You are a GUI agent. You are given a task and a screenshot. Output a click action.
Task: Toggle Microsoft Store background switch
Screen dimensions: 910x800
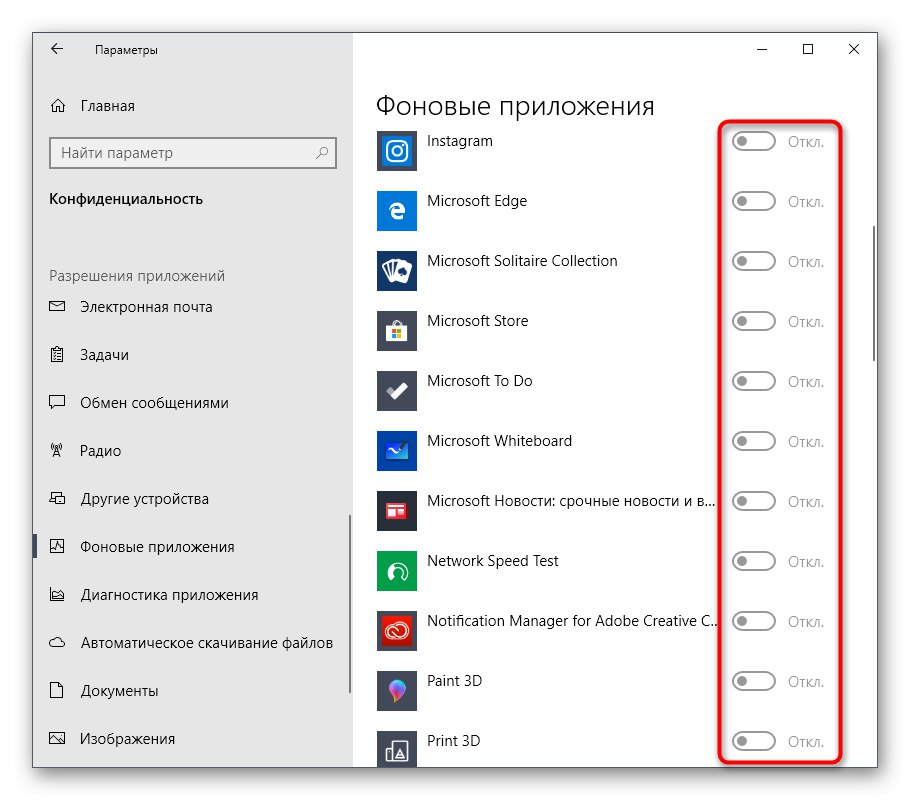tap(753, 321)
